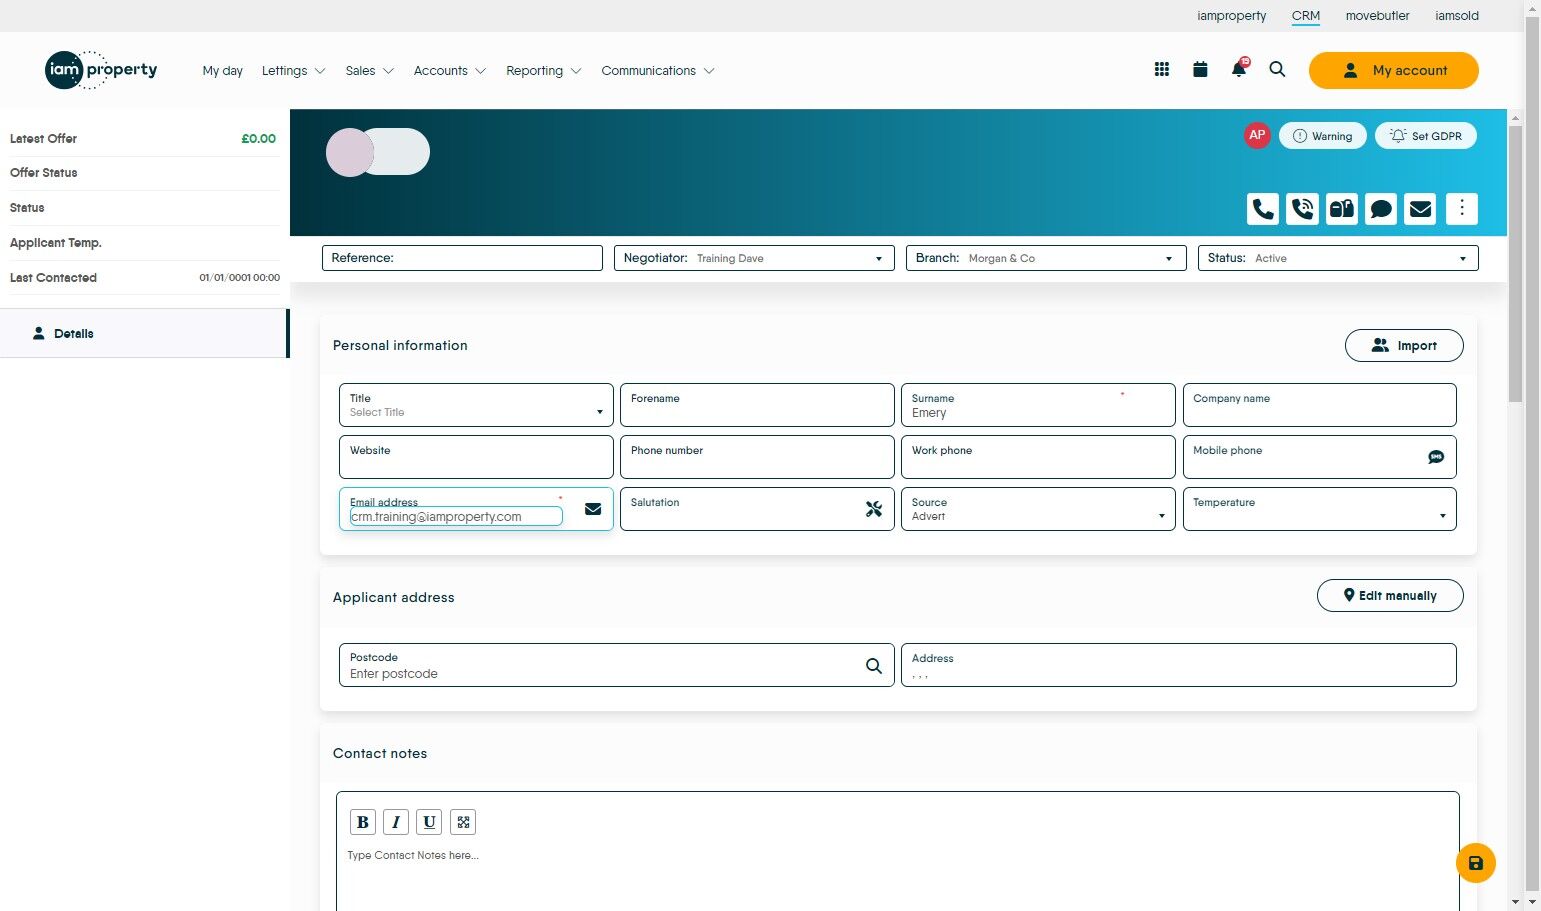
Task: Open salutation settings with the wrench icon
Action: pos(873,509)
